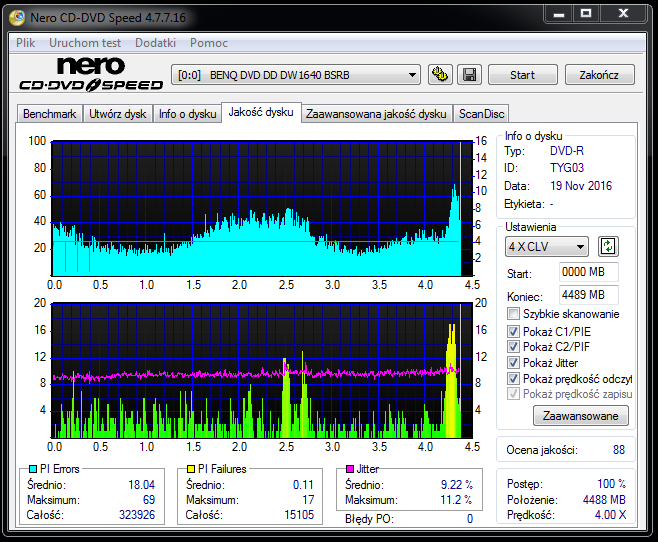Click the PI Errors upper graph
The width and height of the screenshot is (658, 542).
[x=262, y=208]
